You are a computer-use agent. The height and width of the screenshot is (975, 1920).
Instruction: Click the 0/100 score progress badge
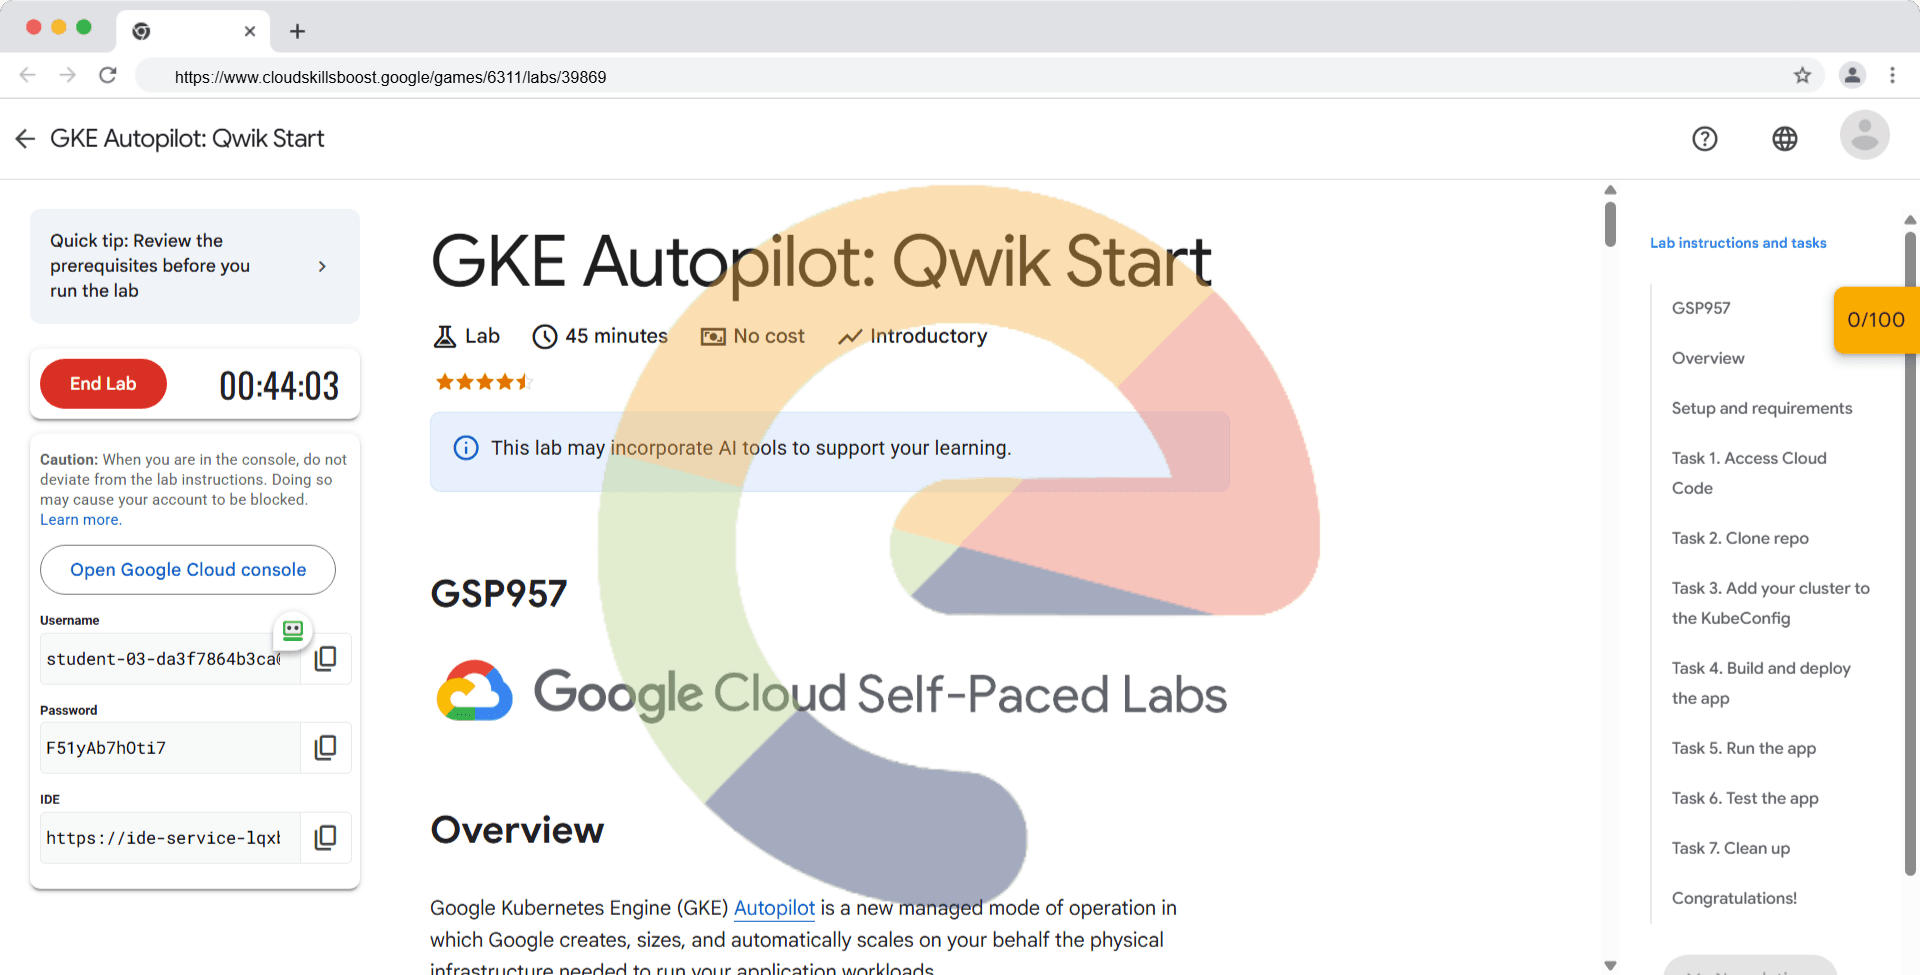[1875, 320]
